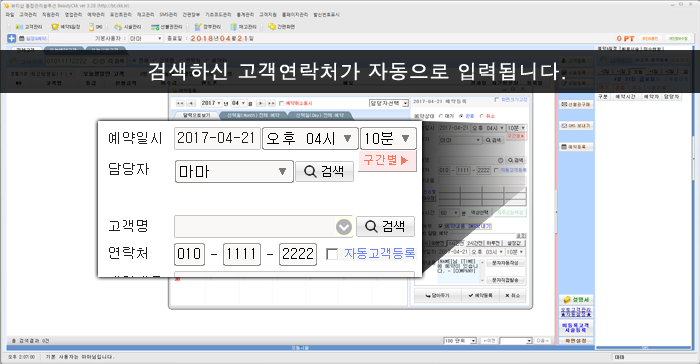The image size is (700, 364).
Task: Click the blue plus icon beside 일정예약
Action: click(x=12, y=38)
